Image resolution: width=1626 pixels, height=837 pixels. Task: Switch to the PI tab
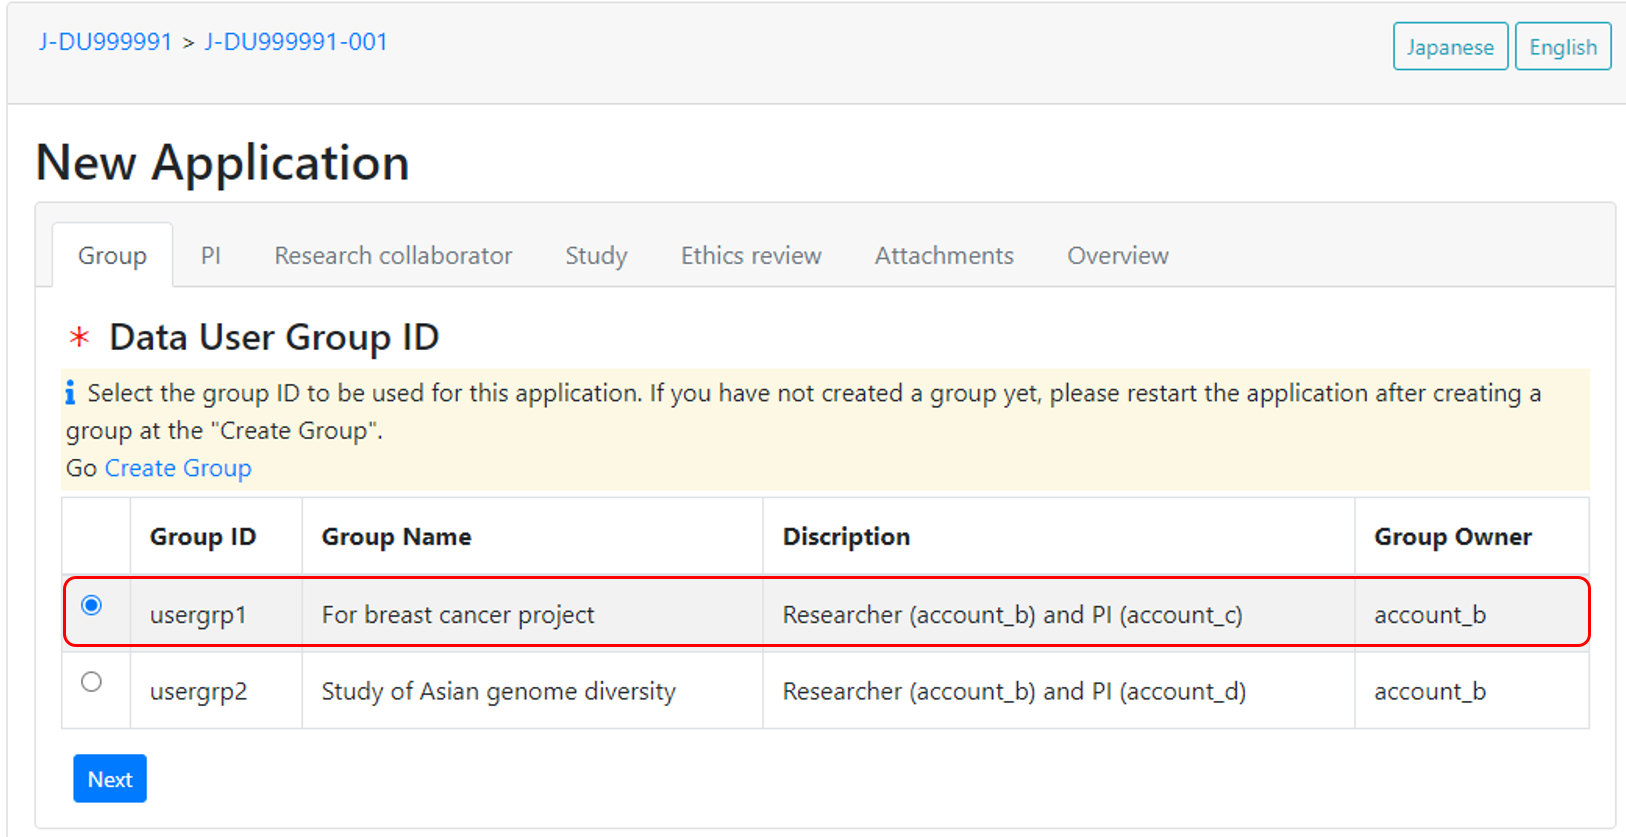pos(210,256)
